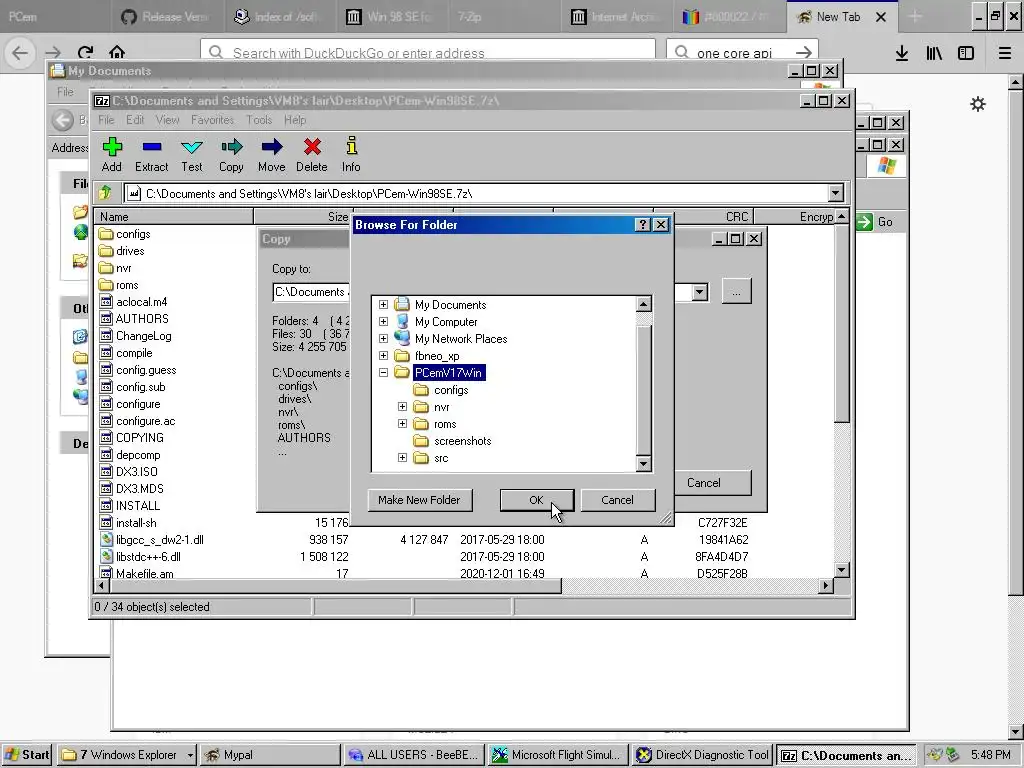Switch to the New Tab browser tab

click(841, 17)
